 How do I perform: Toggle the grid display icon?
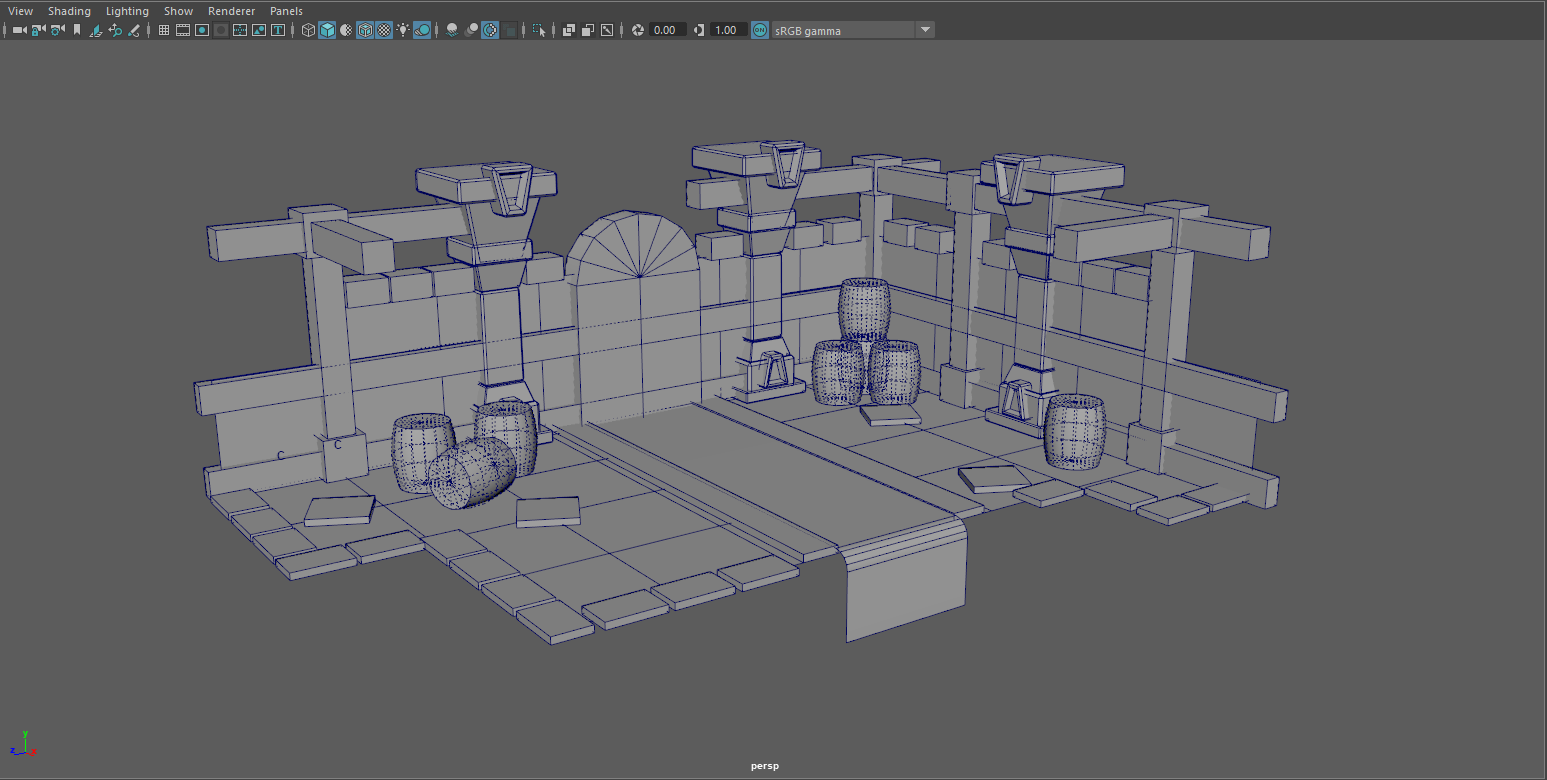(163, 30)
